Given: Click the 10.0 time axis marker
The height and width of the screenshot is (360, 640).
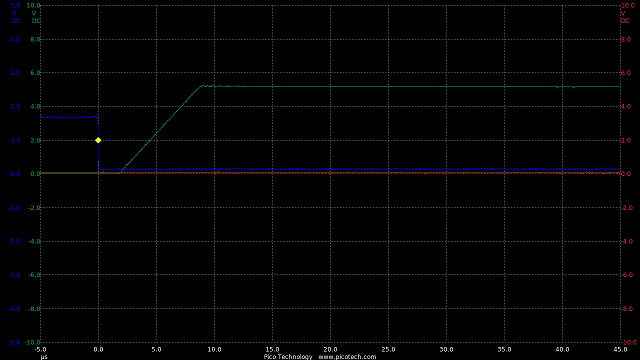Looking at the screenshot, I should click(214, 349).
